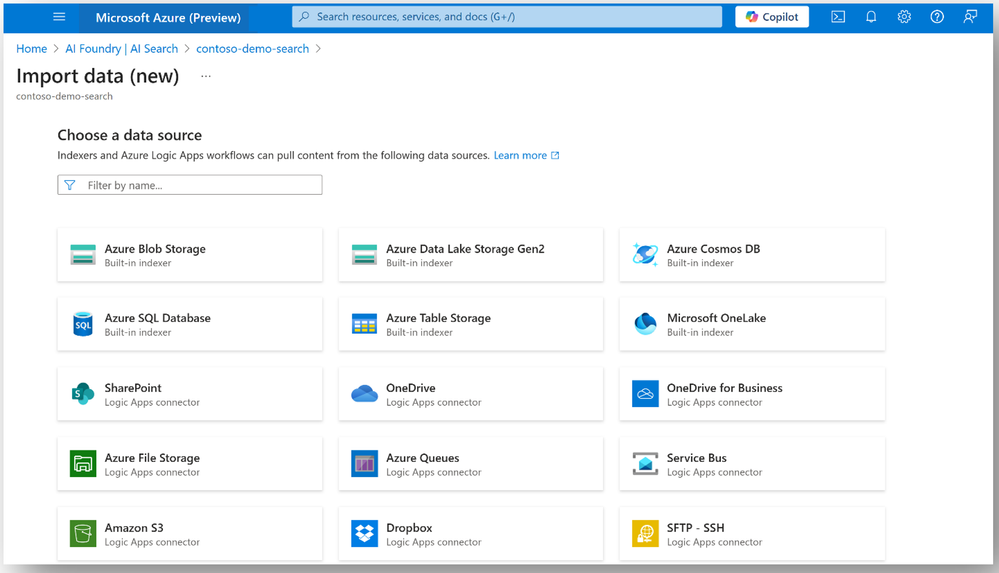Click the Azure File Storage icon
This screenshot has height=573, width=999.
(x=83, y=464)
